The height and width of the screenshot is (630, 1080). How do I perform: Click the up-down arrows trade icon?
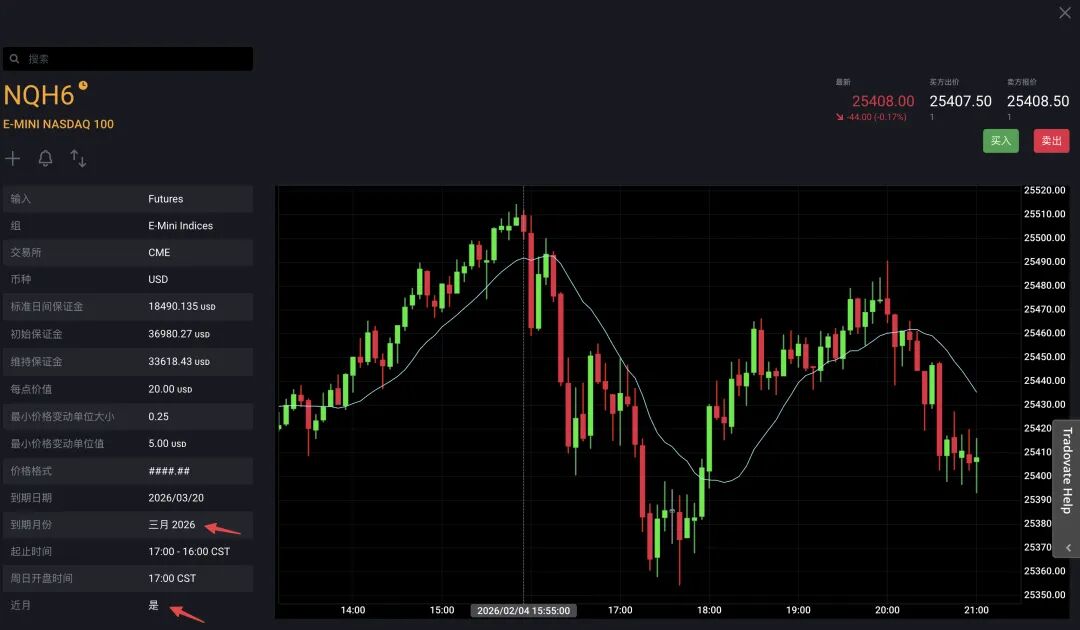tap(78, 159)
